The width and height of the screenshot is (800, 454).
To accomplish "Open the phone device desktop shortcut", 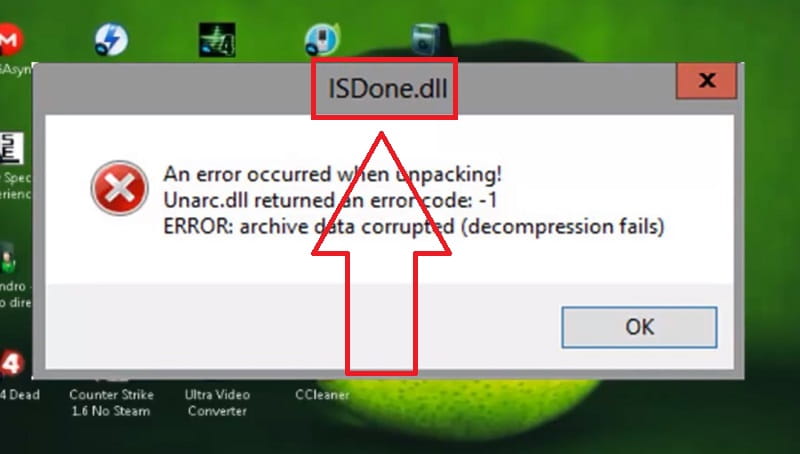I will (322, 39).
